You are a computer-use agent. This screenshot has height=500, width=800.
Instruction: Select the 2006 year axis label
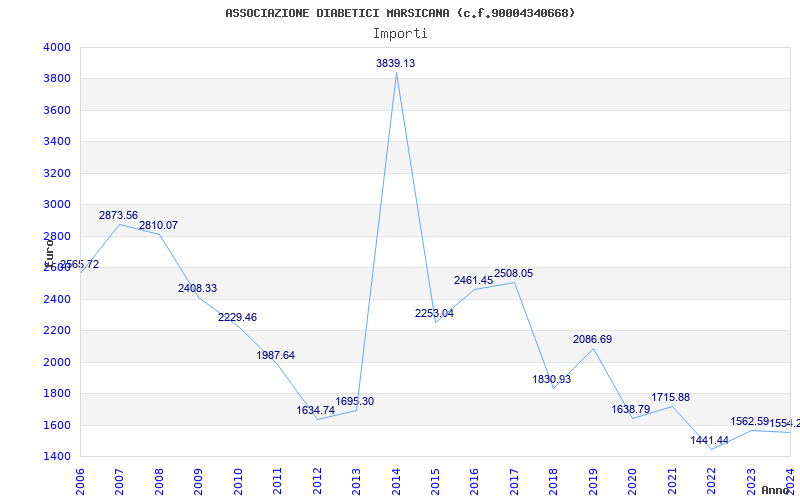tap(80, 482)
